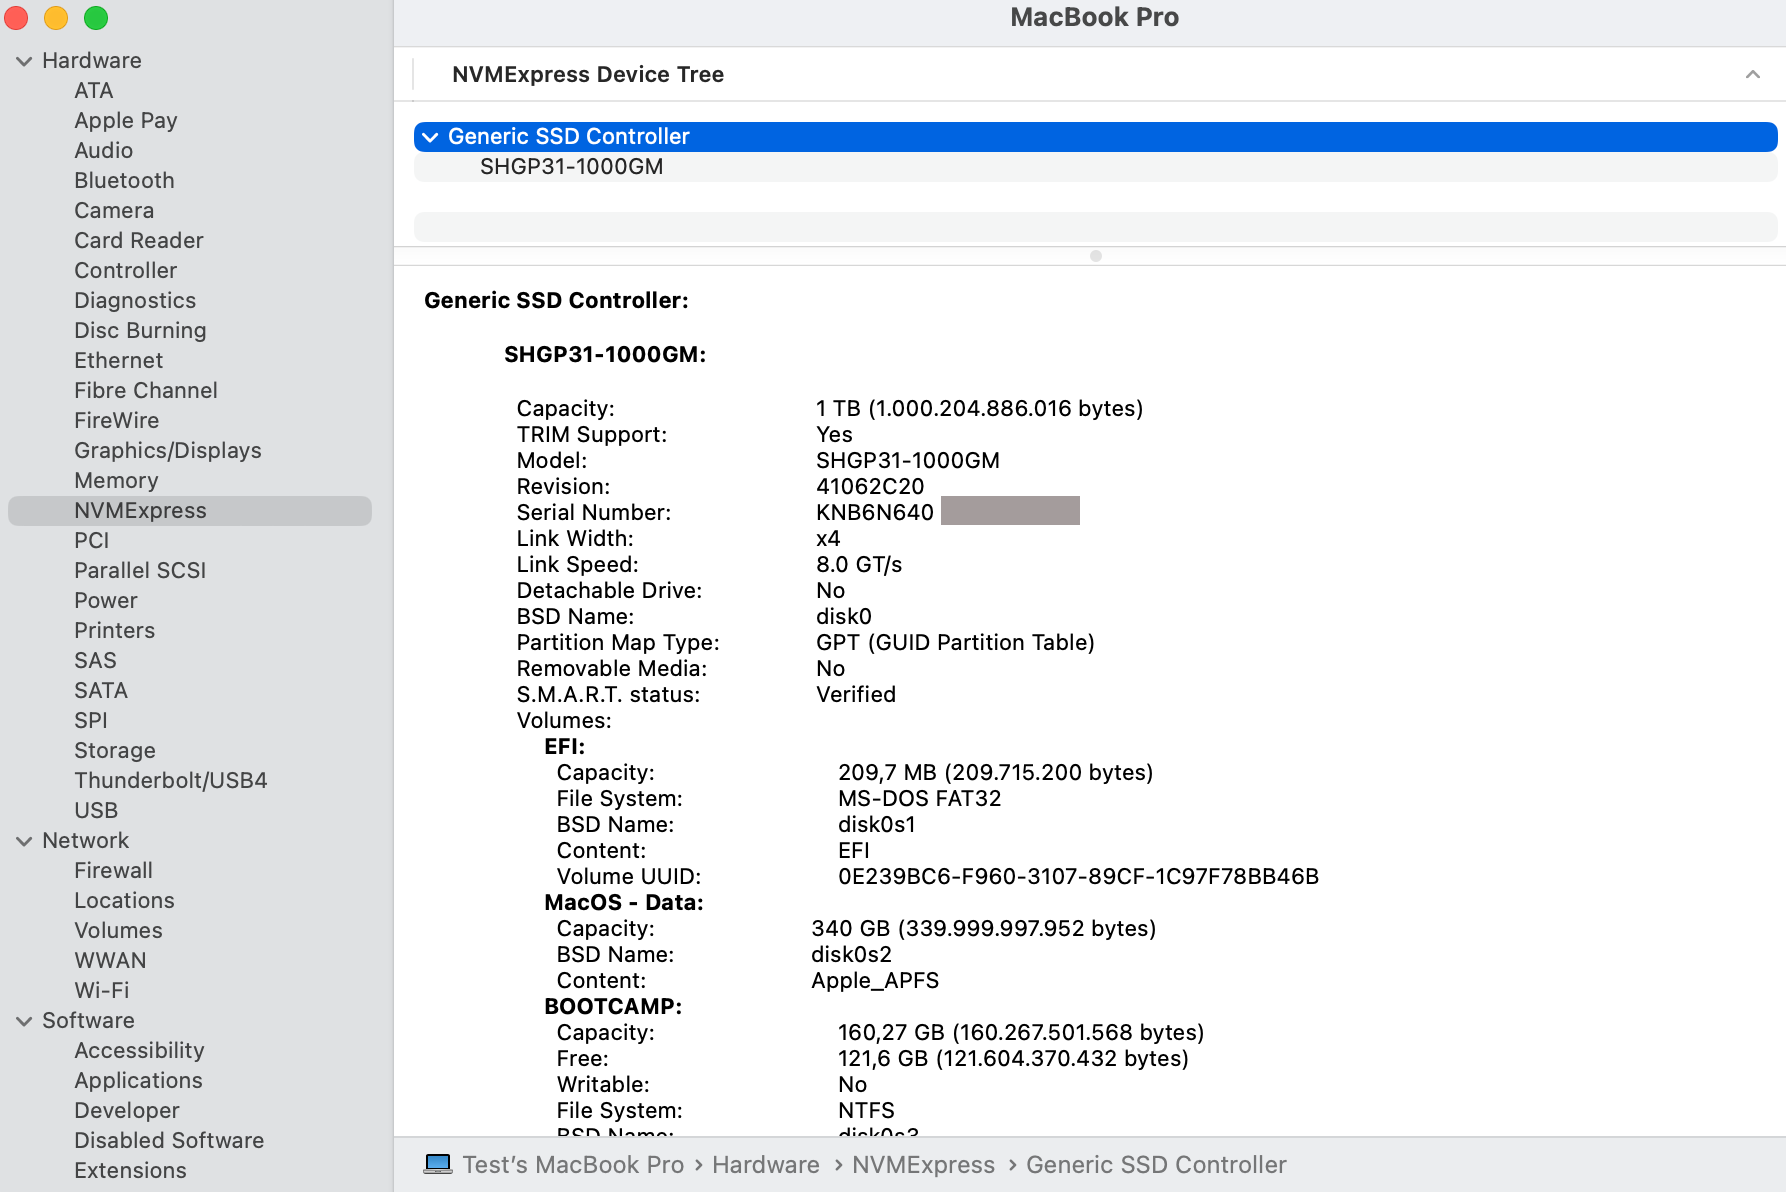Select Graphics/Displays in the sidebar

168,451
